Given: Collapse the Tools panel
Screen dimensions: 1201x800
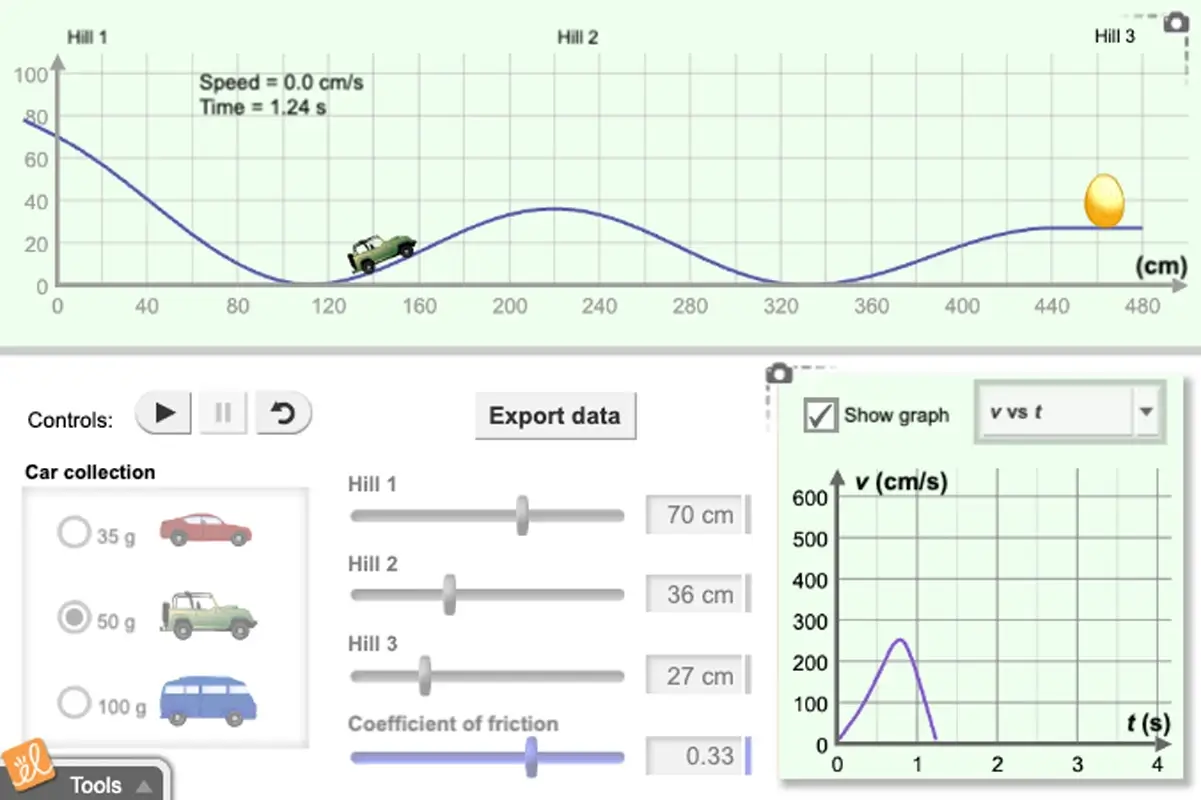Looking at the screenshot, I should (x=143, y=786).
